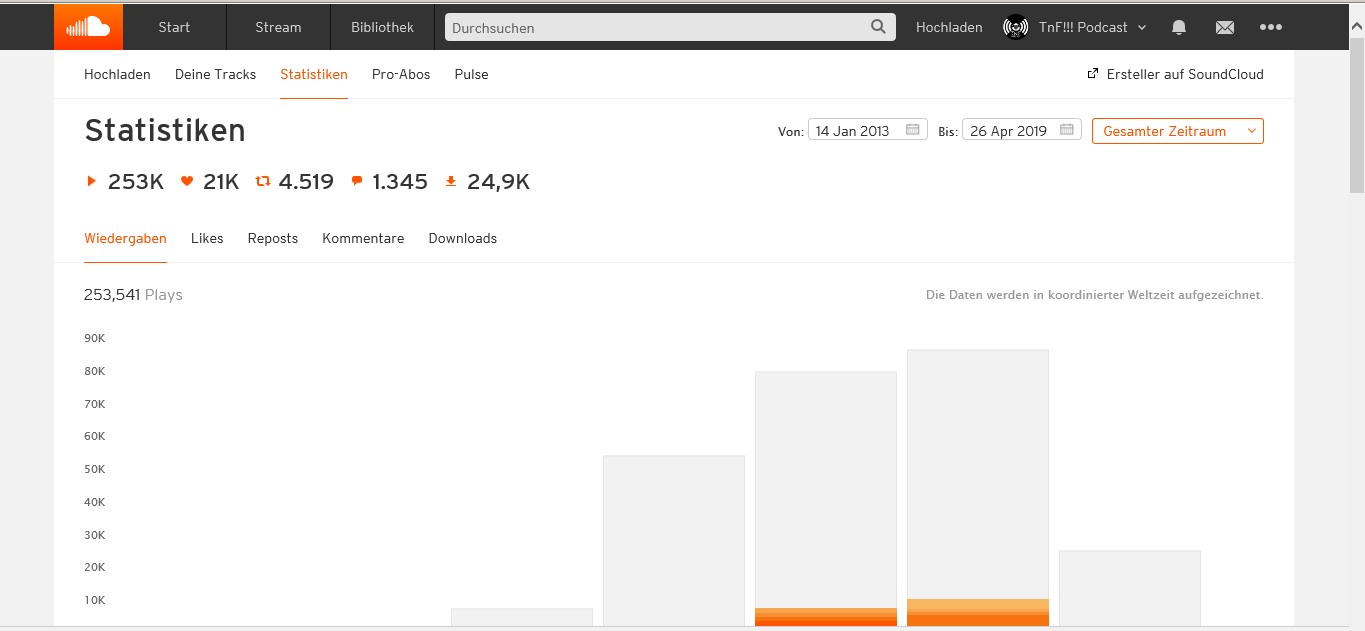Click the 90K axis label
Screen dimensions: 1365x631
pos(95,338)
